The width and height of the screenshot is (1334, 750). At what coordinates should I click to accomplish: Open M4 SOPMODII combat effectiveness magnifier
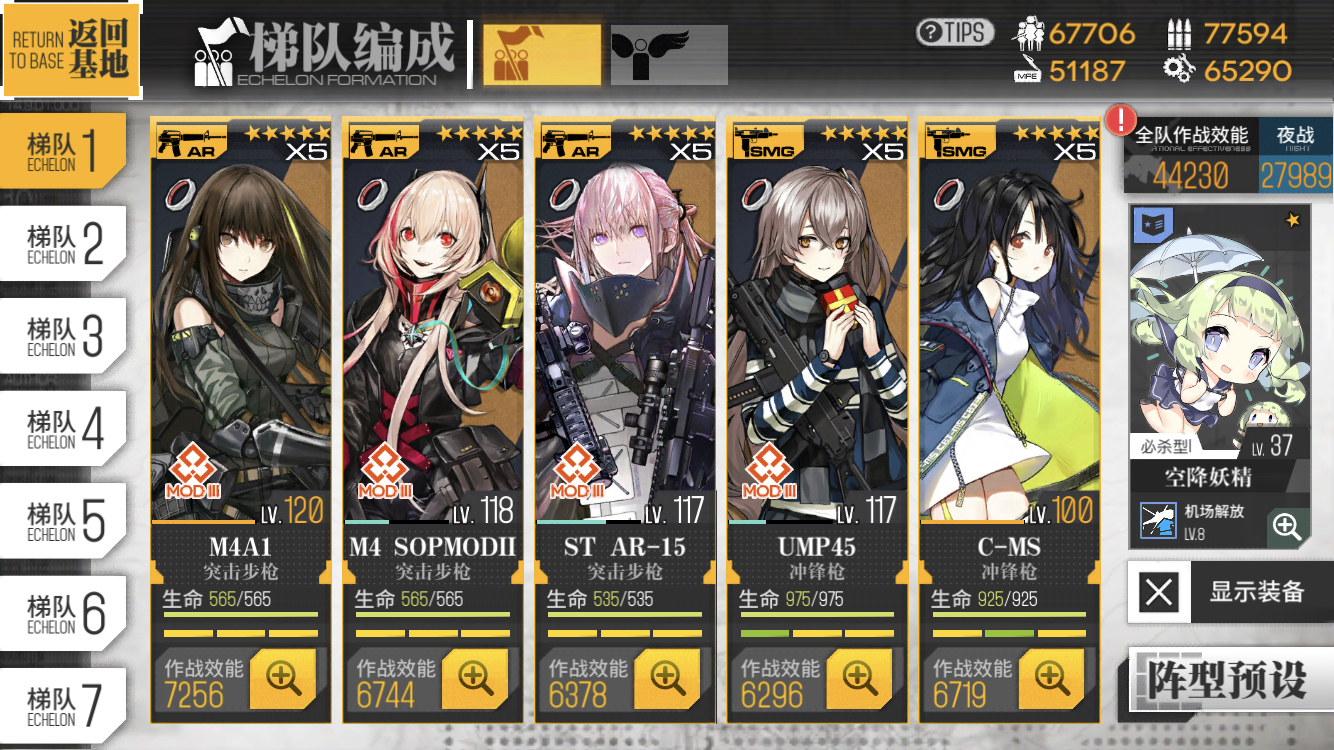(x=475, y=679)
